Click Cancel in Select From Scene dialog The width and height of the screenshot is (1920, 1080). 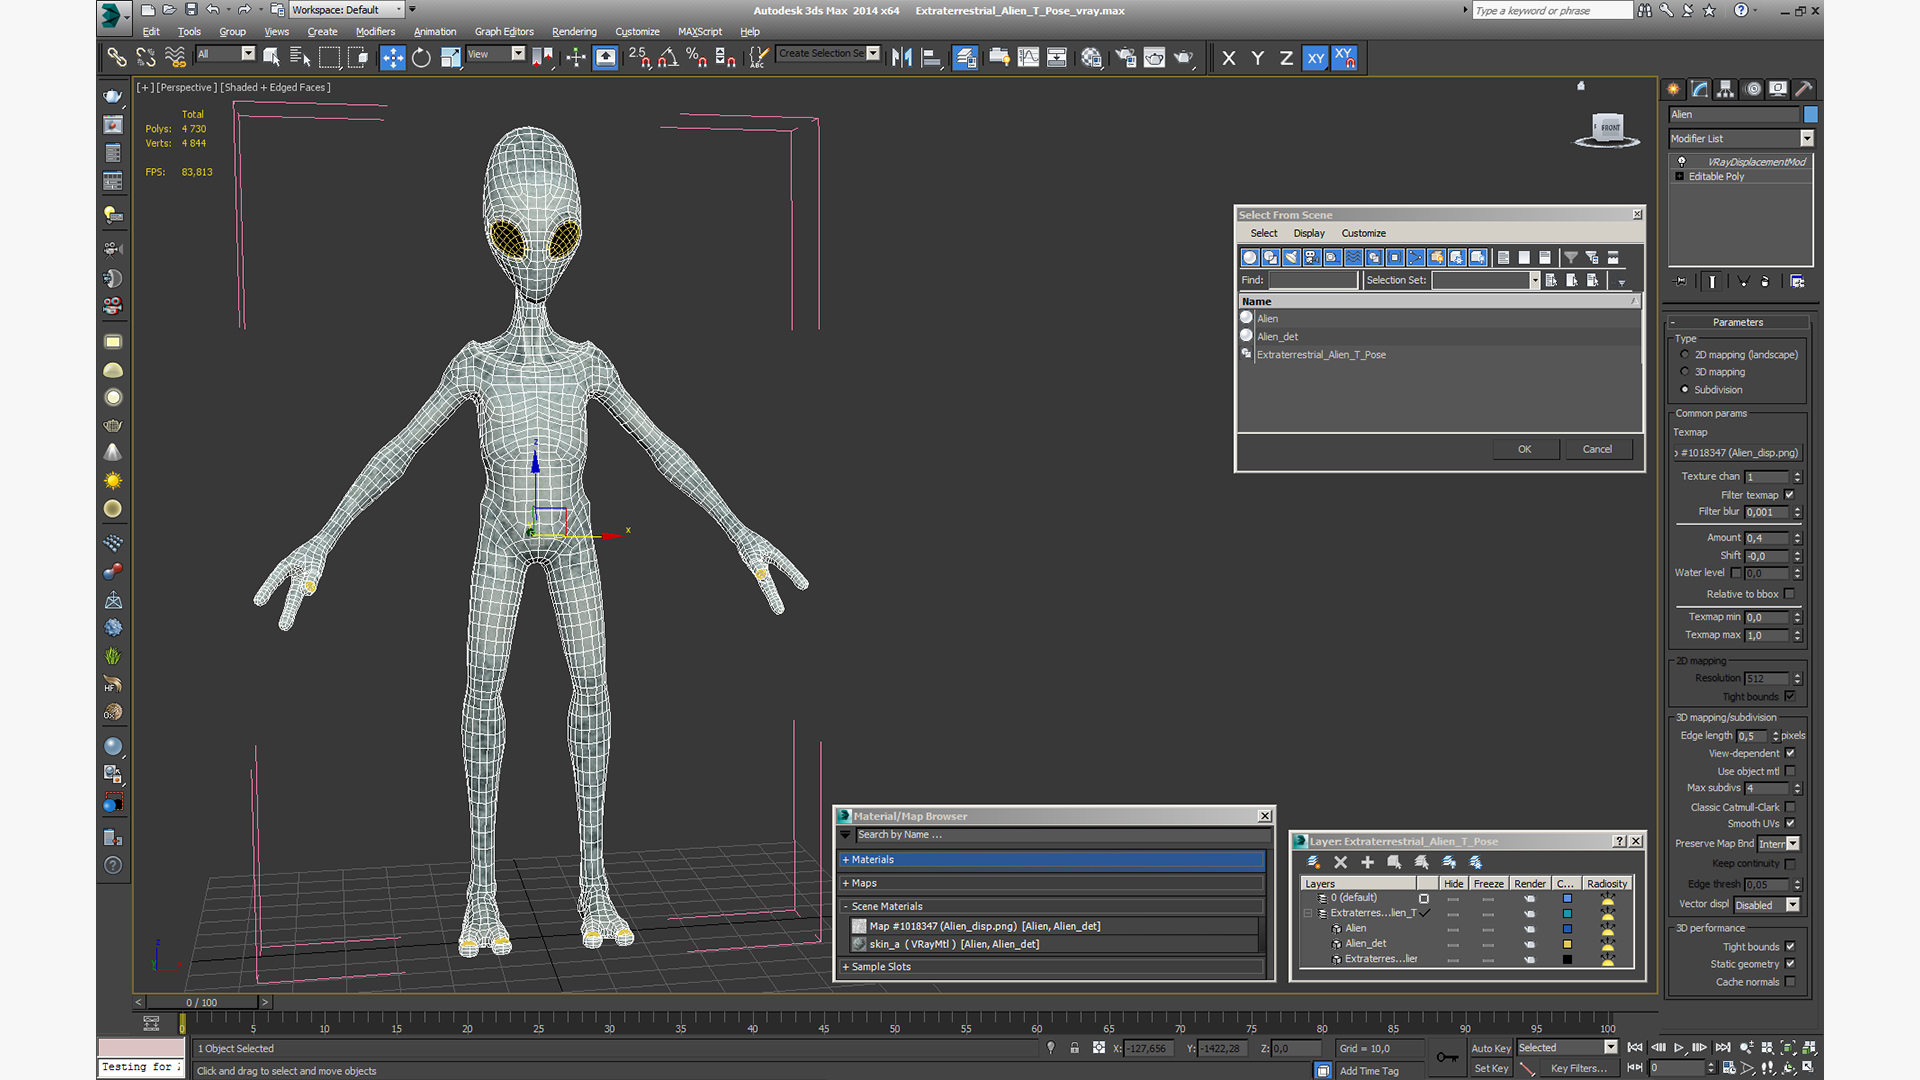[x=1597, y=450]
